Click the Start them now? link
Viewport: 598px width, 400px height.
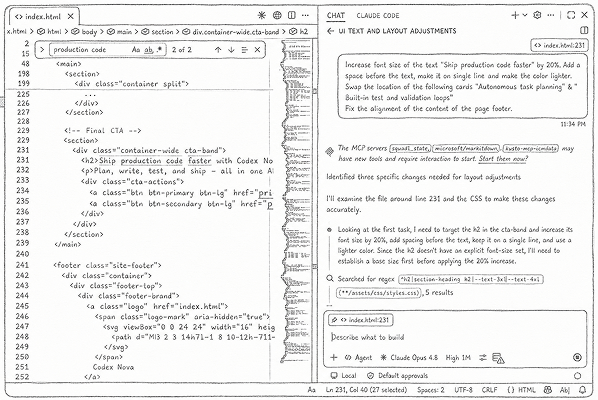(x=503, y=159)
